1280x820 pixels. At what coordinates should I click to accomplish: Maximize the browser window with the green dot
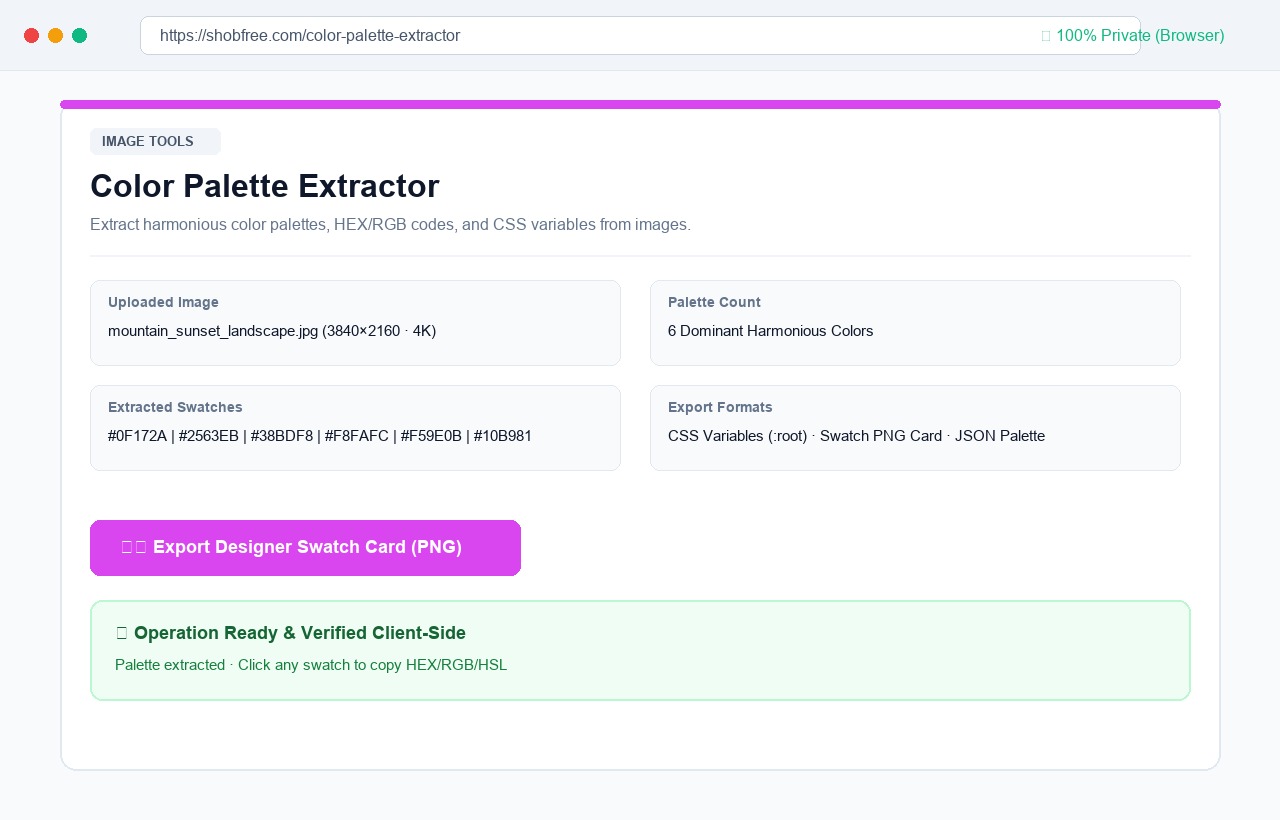[79, 36]
